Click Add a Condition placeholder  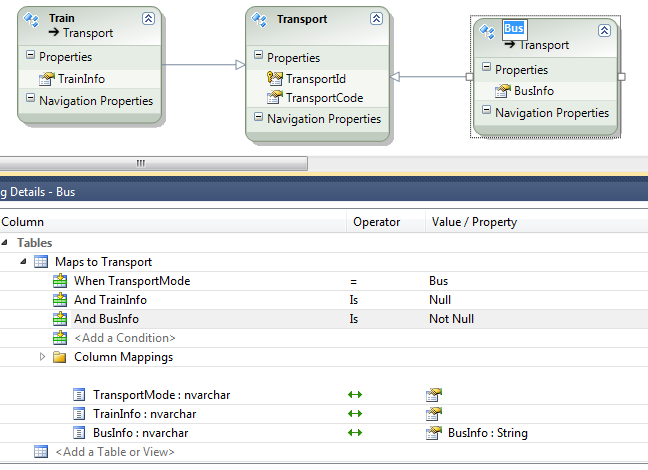click(x=124, y=338)
